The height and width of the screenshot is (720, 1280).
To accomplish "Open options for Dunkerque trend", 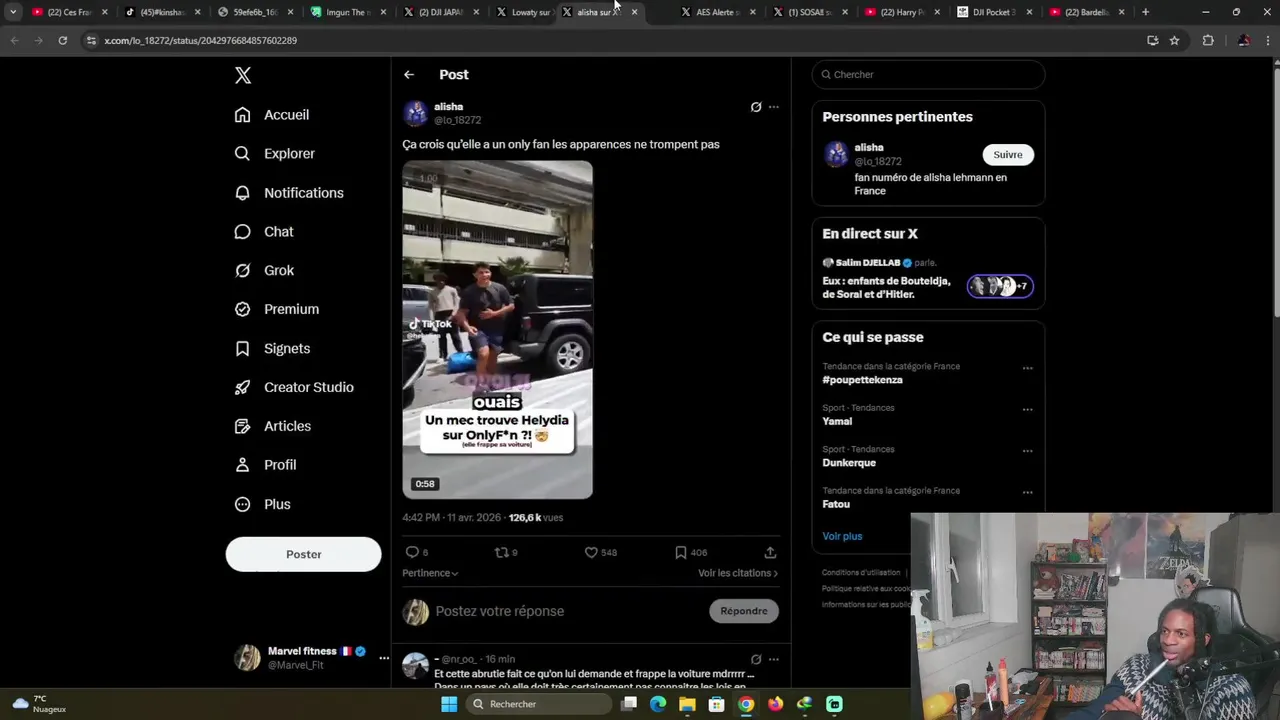I will tap(1027, 451).
